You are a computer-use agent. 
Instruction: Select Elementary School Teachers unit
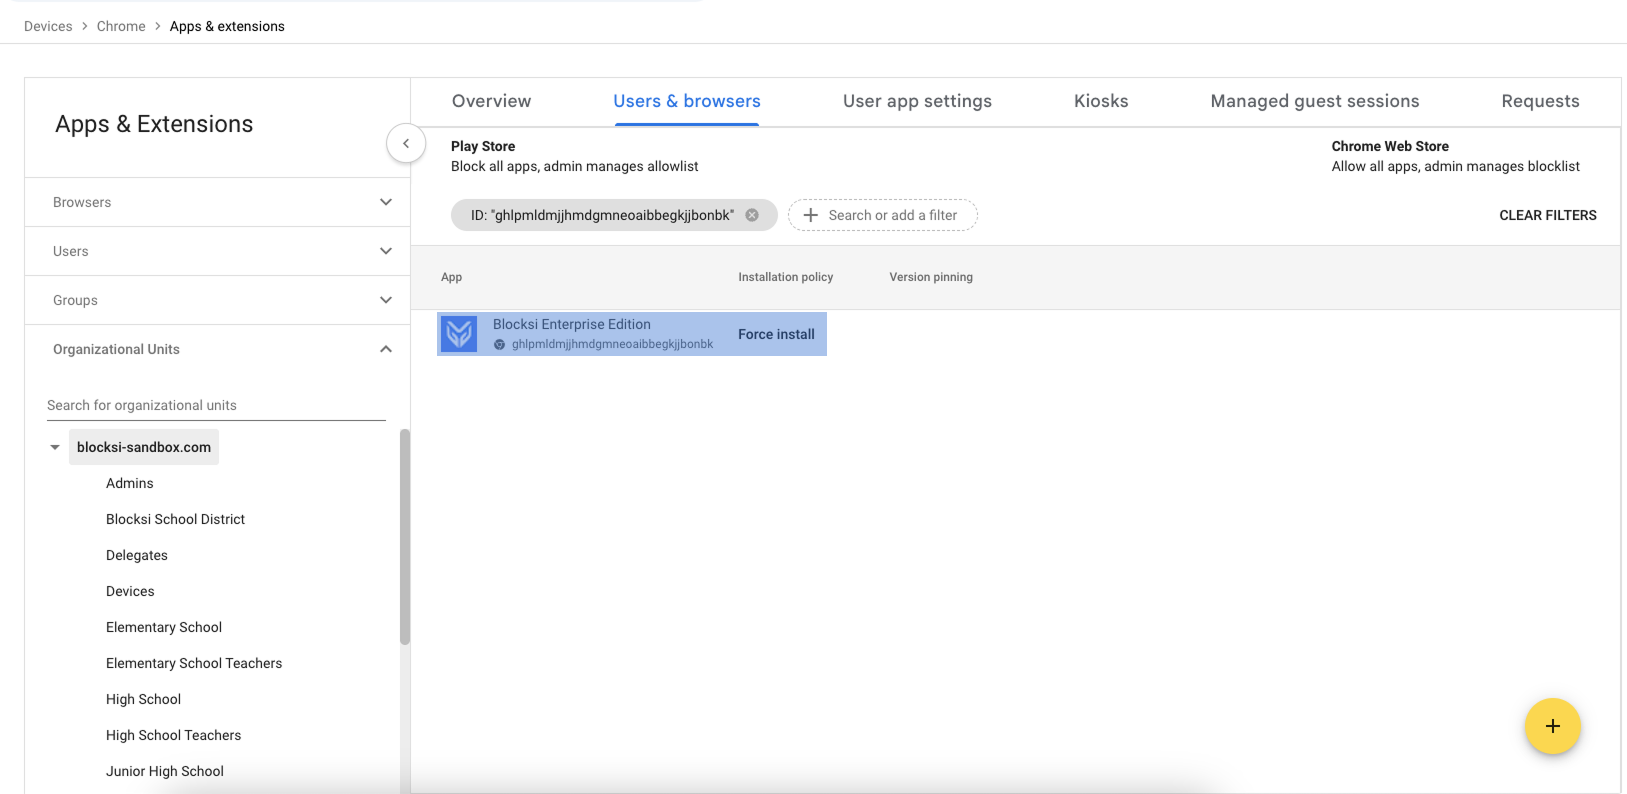coord(194,663)
